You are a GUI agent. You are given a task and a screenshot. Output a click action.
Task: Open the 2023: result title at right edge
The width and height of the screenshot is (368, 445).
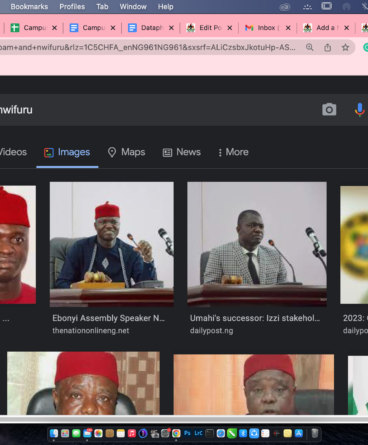(x=355, y=318)
